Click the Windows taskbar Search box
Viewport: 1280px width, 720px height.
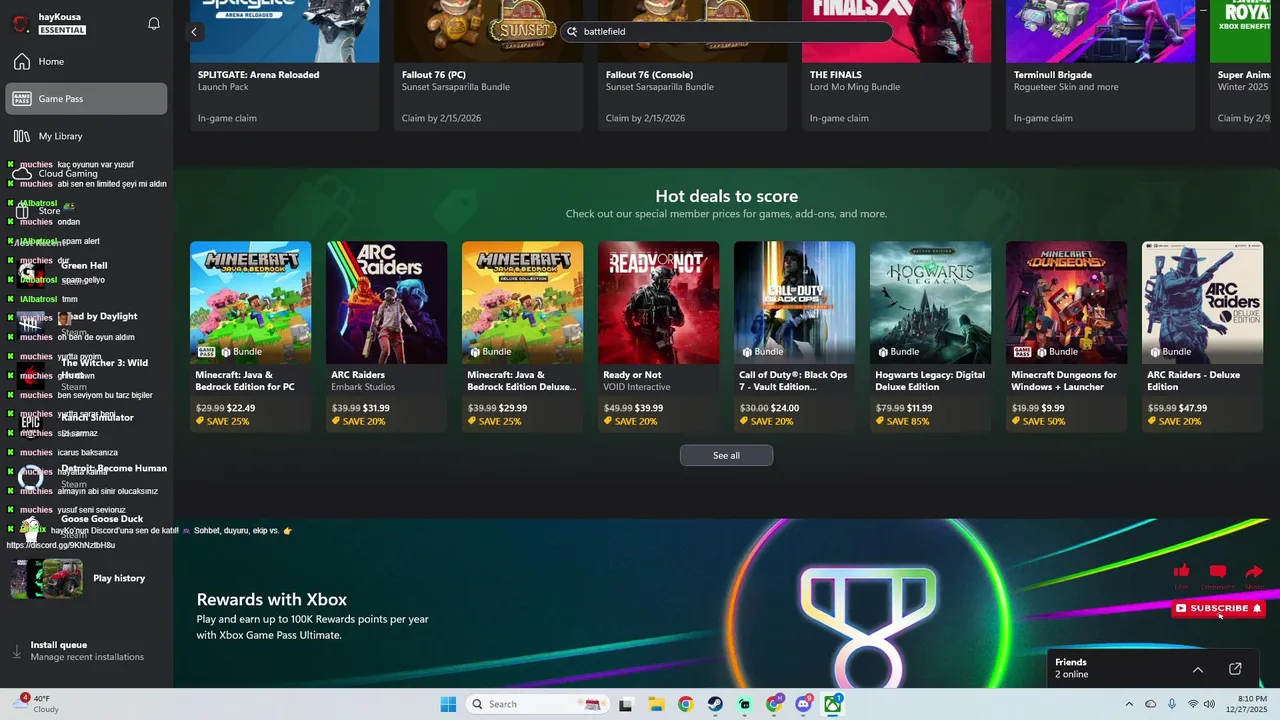(x=537, y=704)
